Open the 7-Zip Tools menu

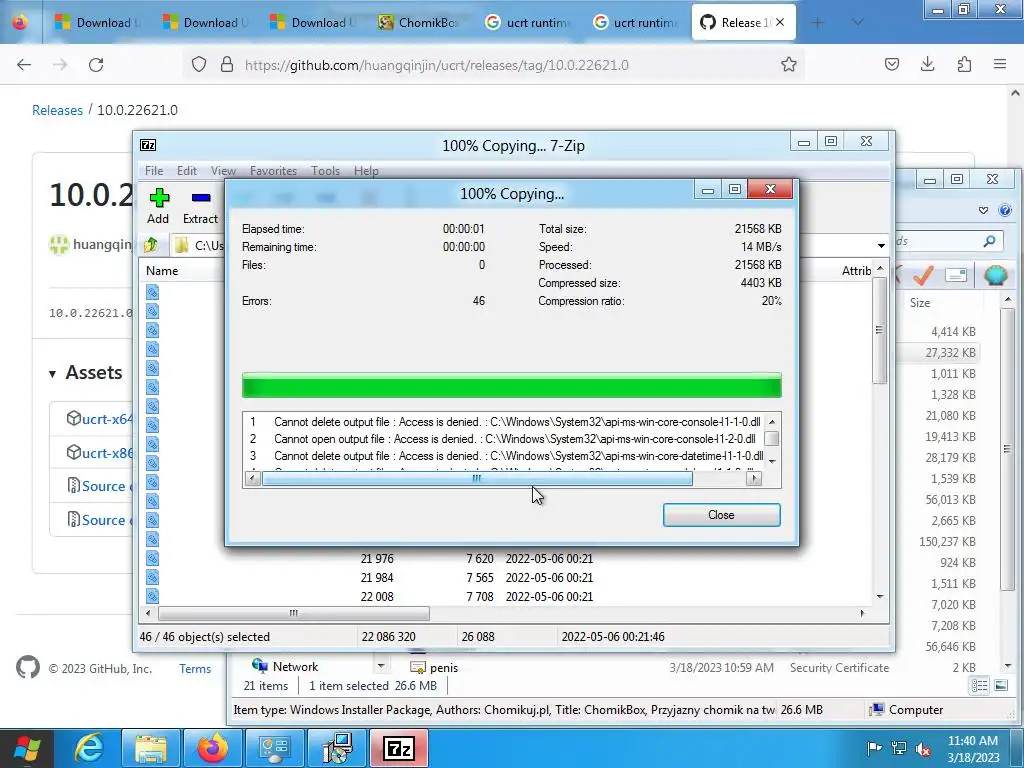pyautogui.click(x=325, y=170)
